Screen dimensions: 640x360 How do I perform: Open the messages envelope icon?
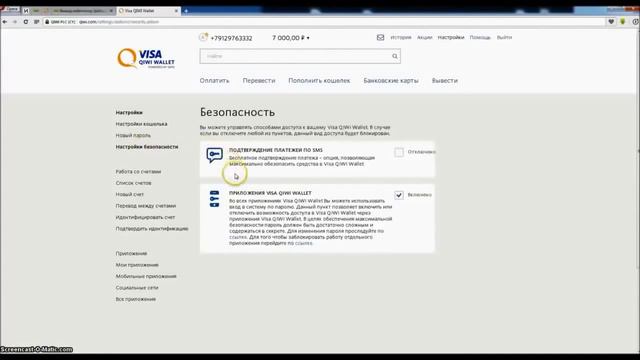click(380, 38)
